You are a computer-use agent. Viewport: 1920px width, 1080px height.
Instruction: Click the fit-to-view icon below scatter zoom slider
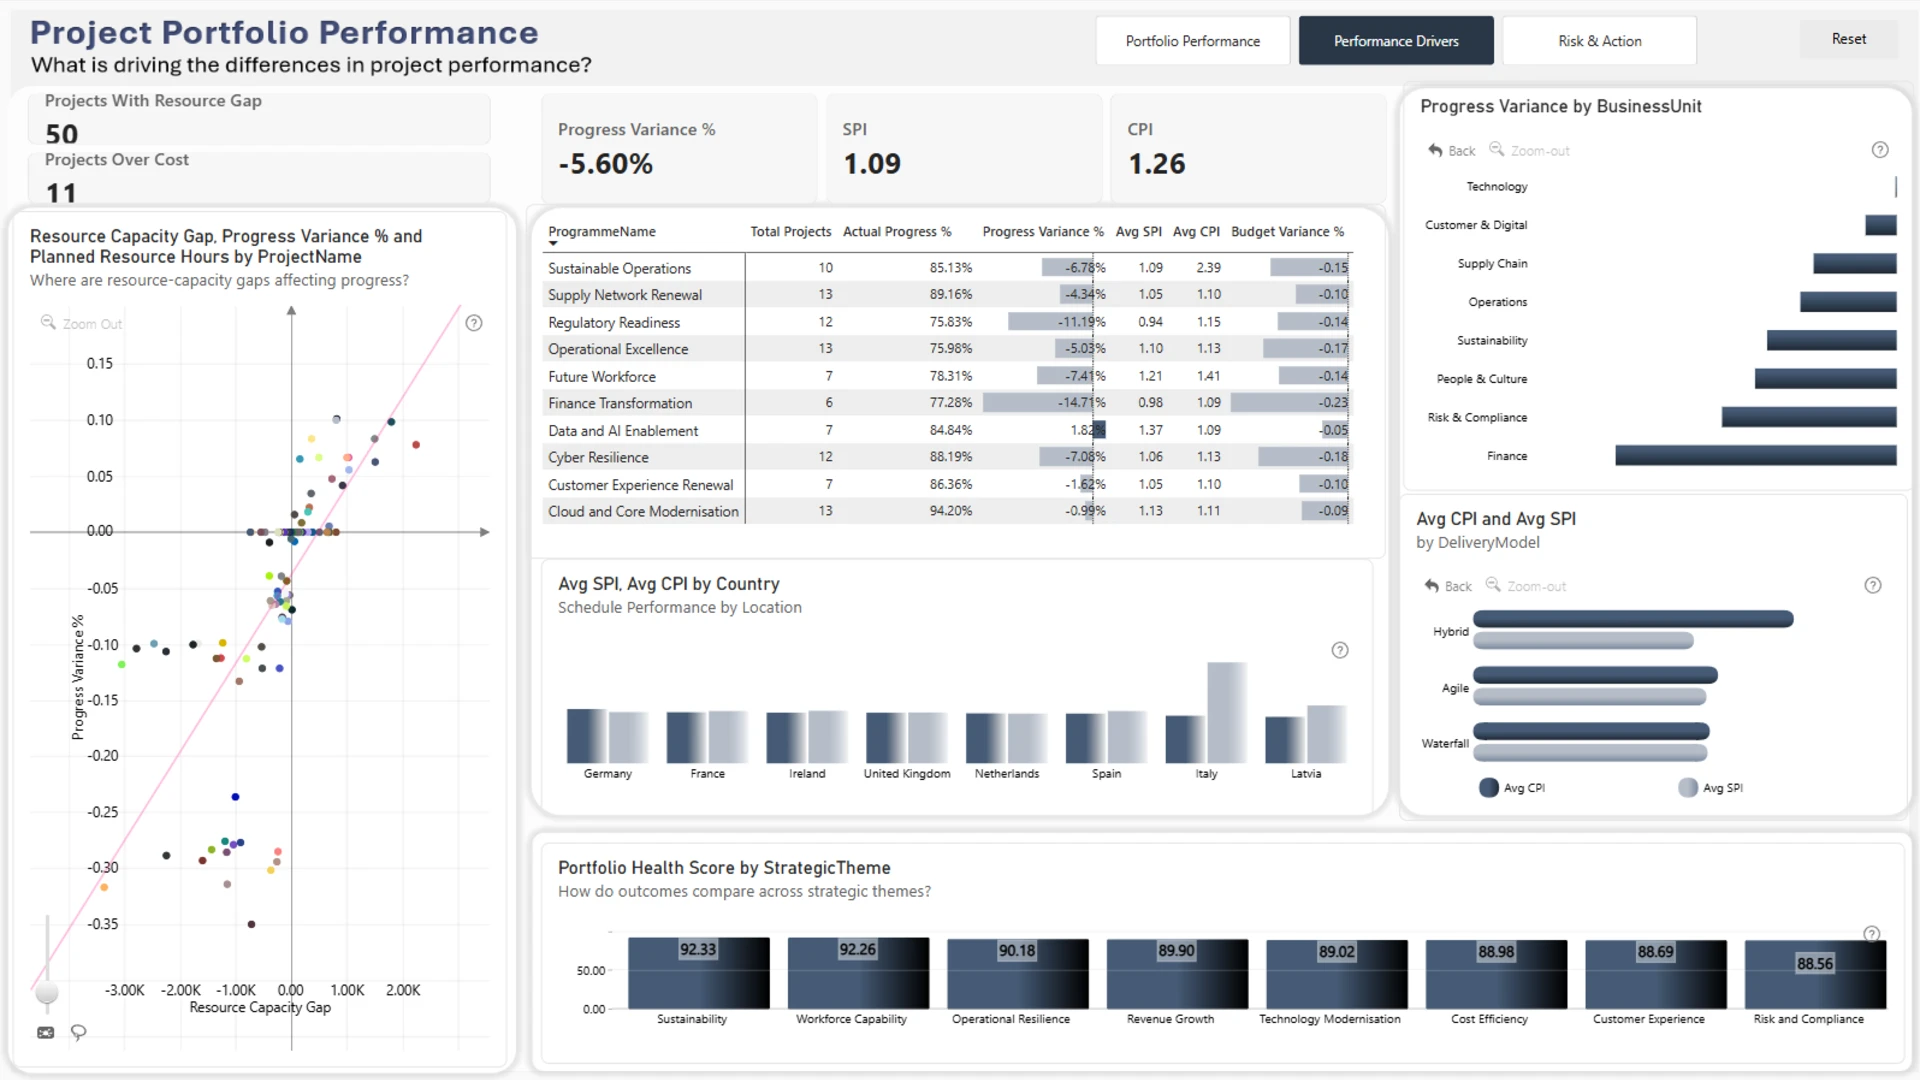[46, 1032]
